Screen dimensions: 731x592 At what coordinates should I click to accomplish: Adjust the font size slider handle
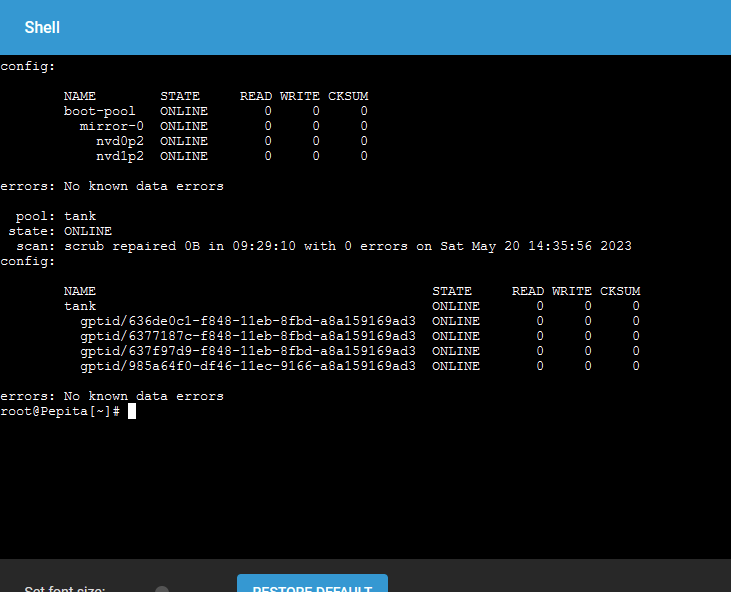pos(162,589)
